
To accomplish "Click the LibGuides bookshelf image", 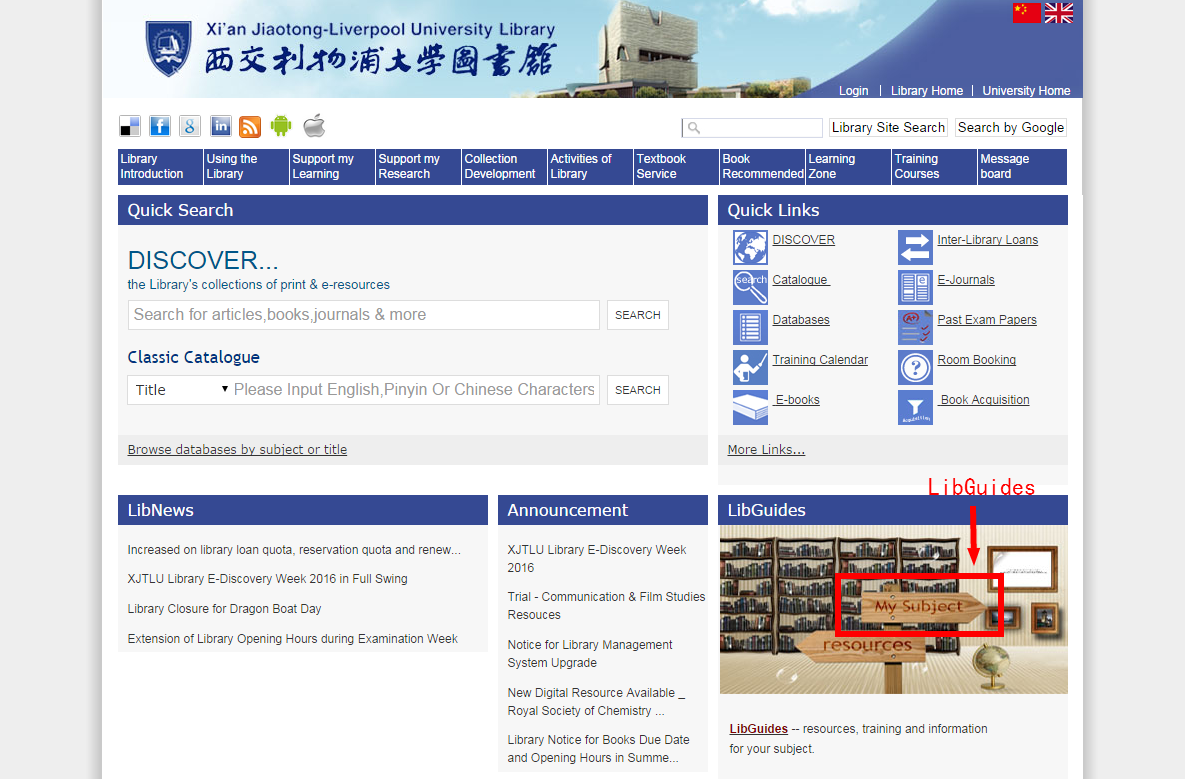I will (x=893, y=610).
